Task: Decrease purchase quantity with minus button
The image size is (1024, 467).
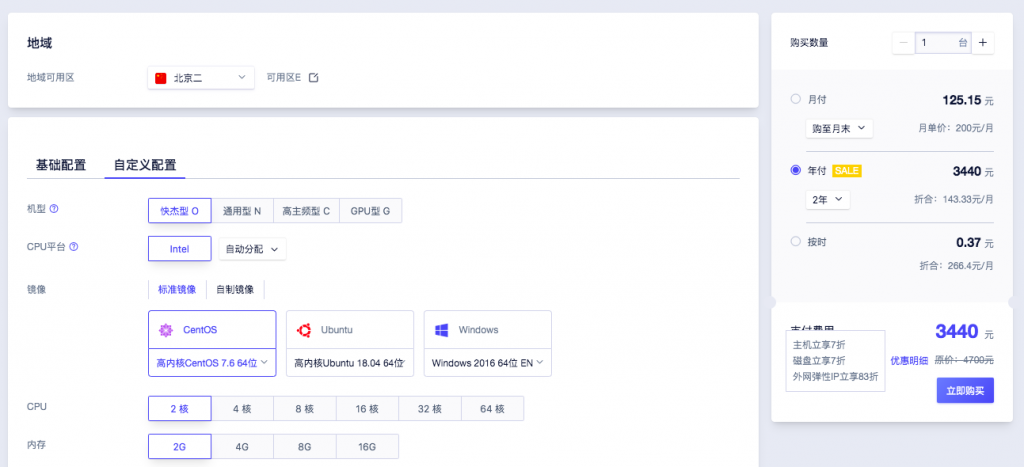Action: (903, 43)
